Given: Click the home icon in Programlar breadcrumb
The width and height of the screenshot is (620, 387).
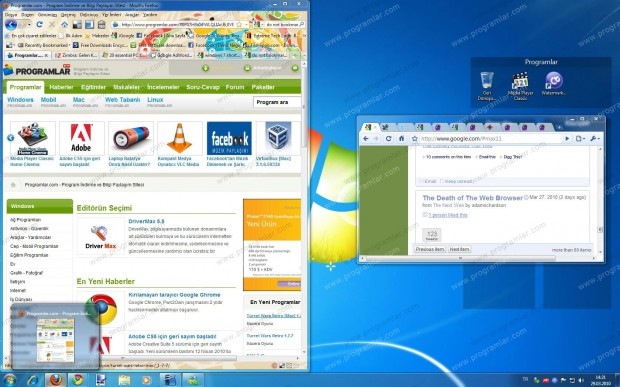Looking at the screenshot, I should pos(13,185).
